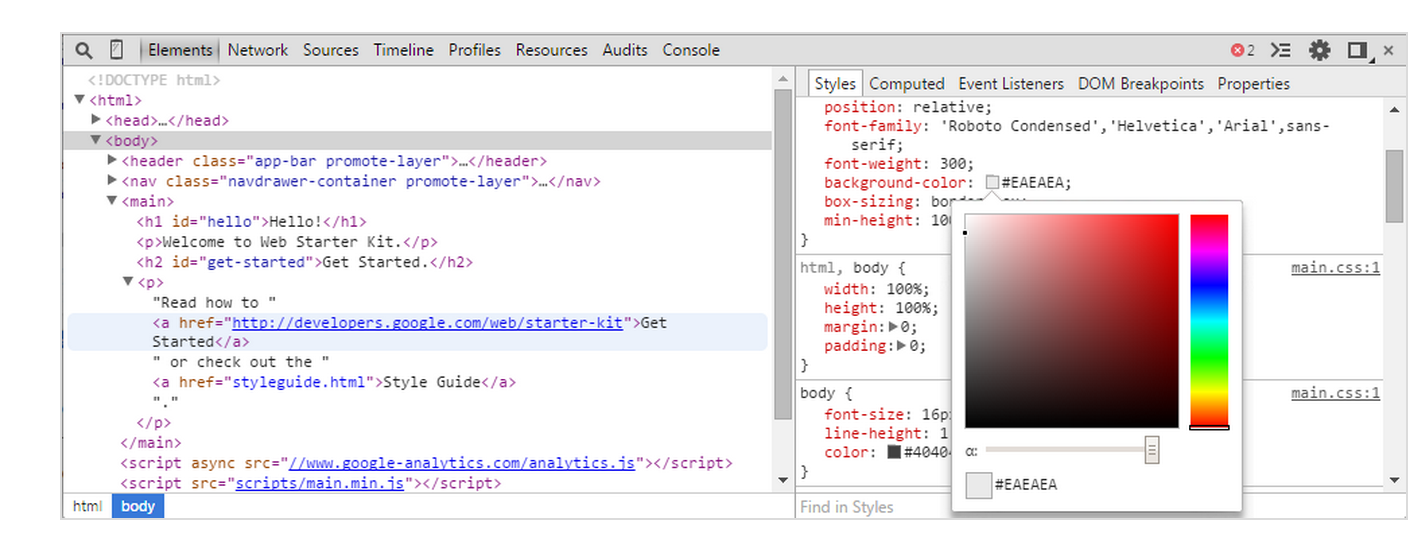The image size is (1408, 554).
Task: Collapse the main node triangle
Action: tap(112, 201)
